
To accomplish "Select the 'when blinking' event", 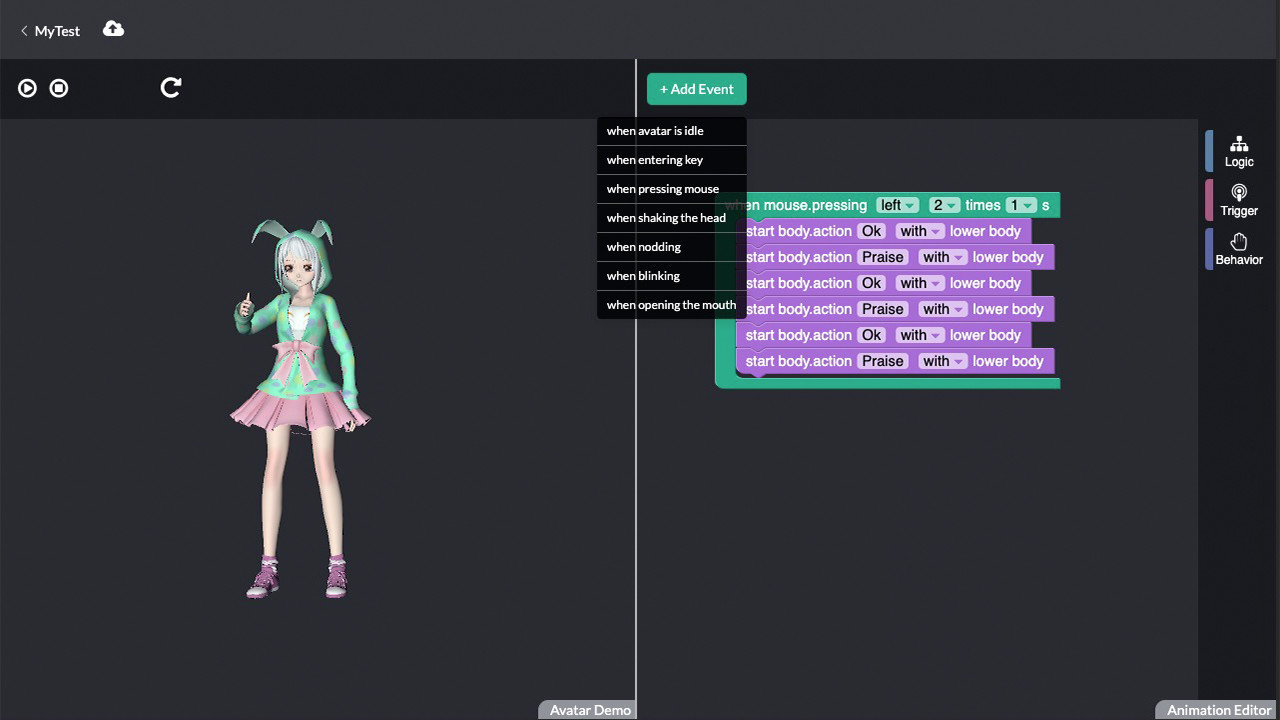I will pos(643,276).
